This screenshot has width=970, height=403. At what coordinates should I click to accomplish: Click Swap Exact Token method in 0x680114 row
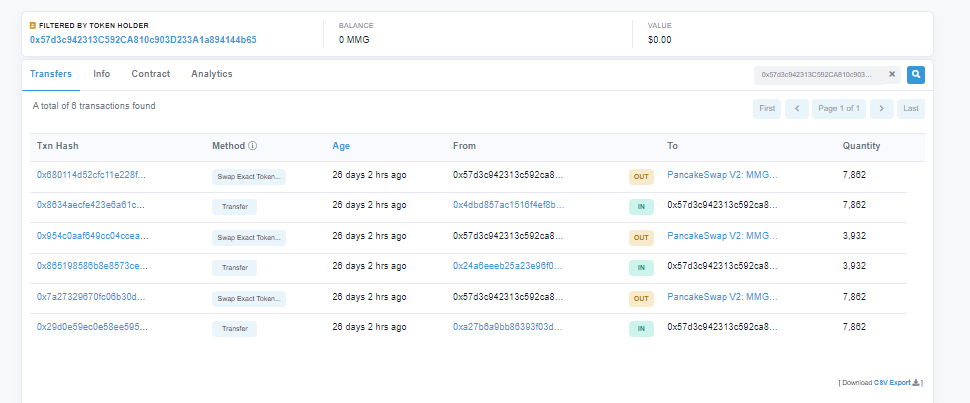click(249, 176)
